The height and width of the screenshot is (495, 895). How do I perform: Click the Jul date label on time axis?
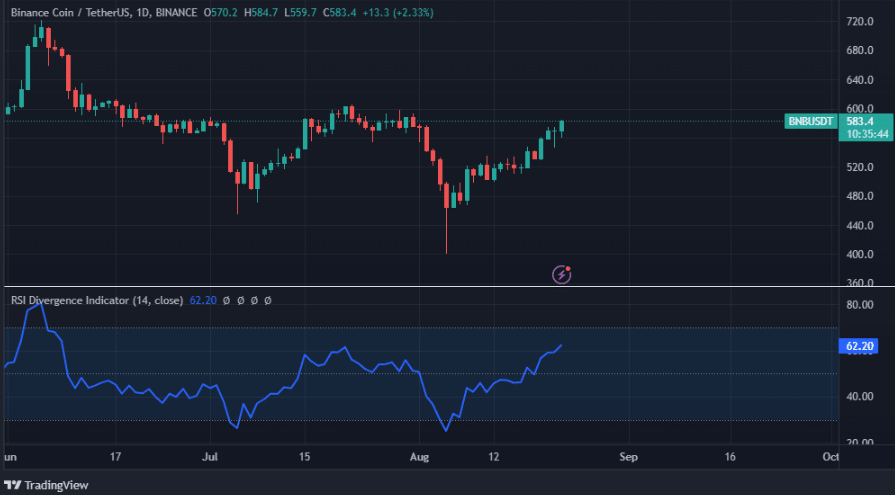[210, 457]
